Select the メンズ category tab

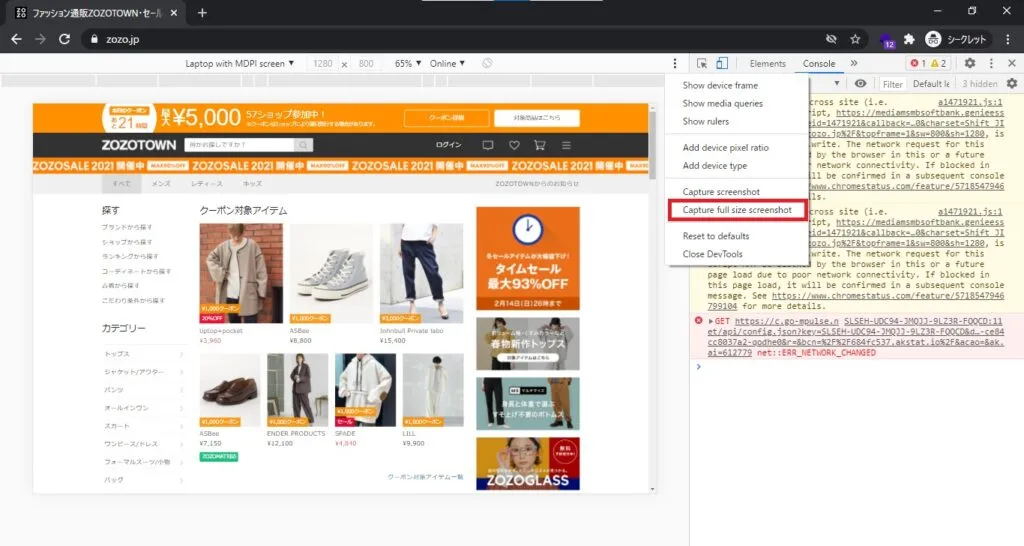161,184
